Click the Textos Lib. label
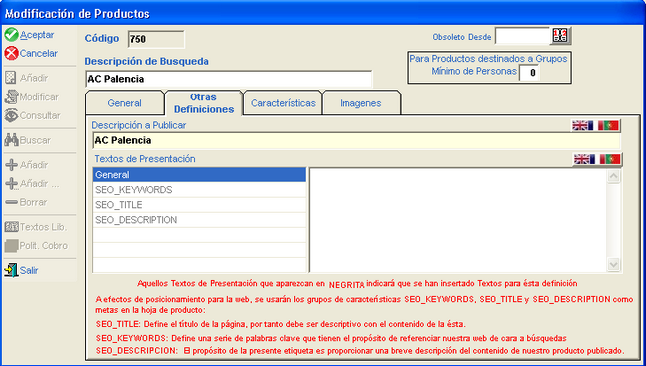Viewport: 646px width, 366px height. pos(43,227)
